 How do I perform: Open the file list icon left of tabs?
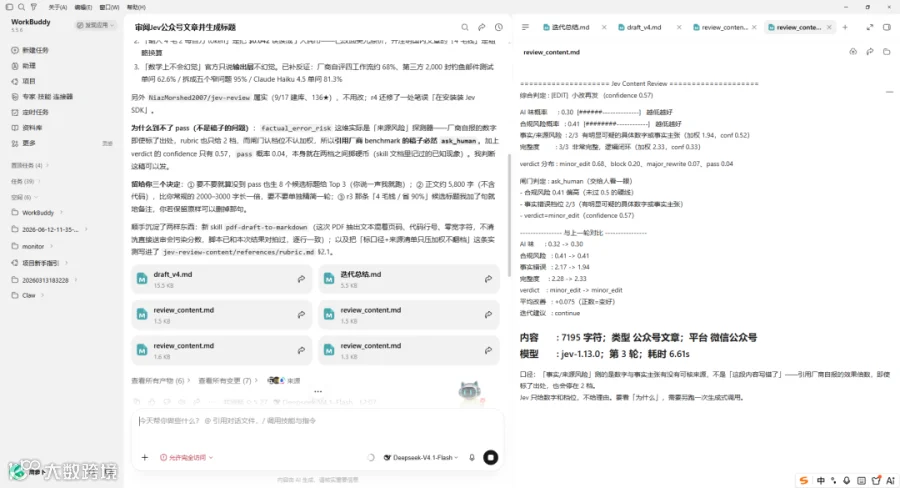point(525,27)
